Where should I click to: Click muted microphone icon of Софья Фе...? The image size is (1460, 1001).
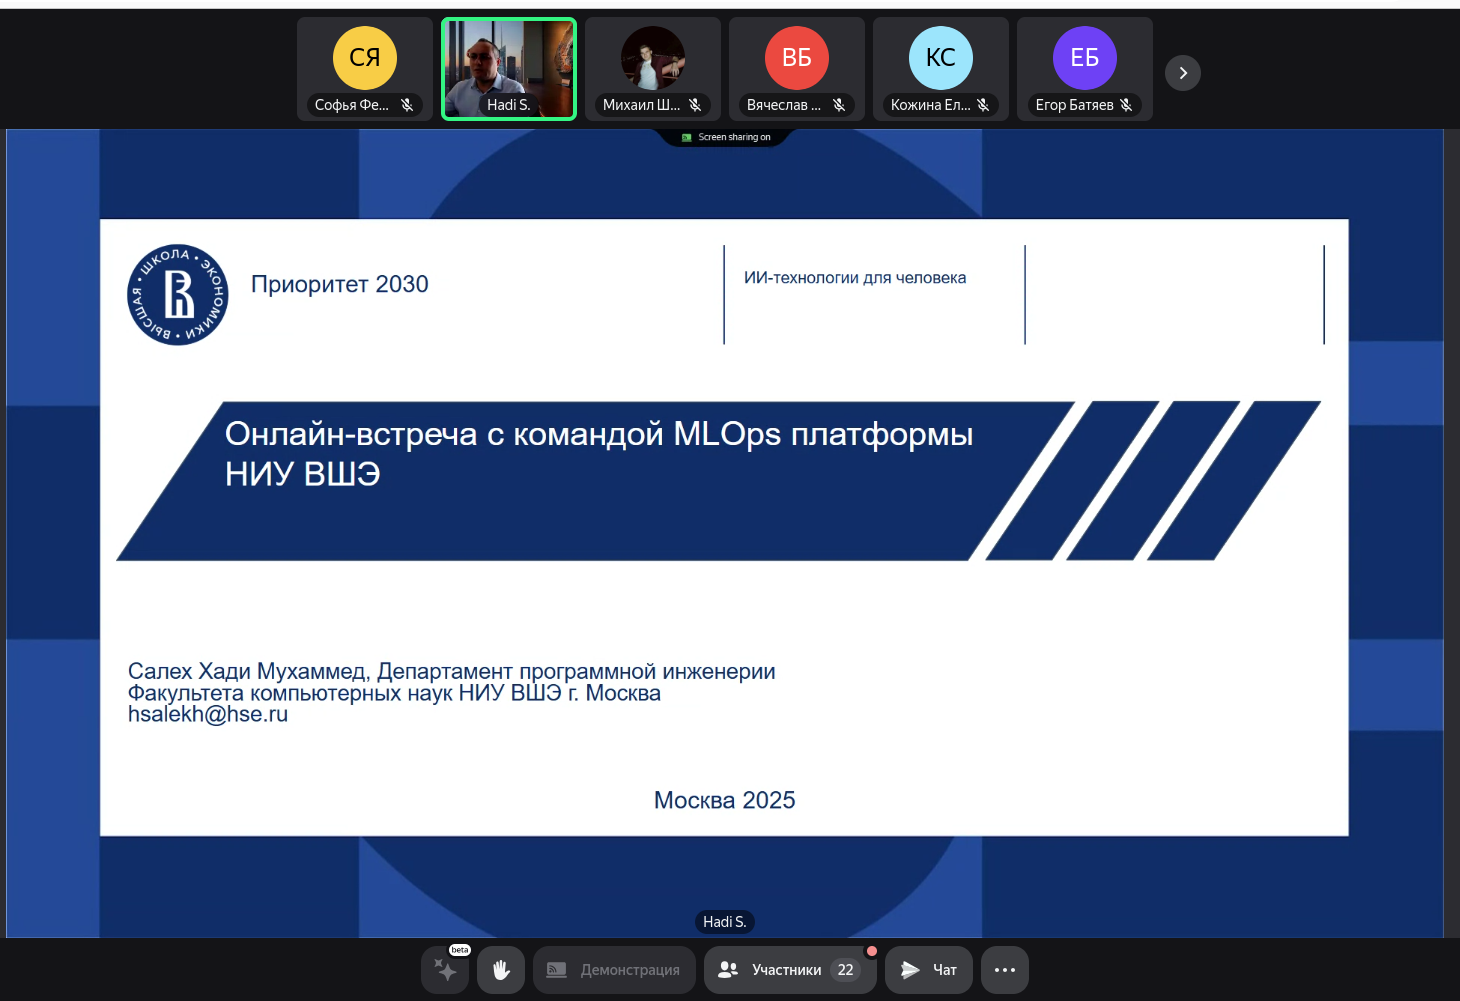click(407, 105)
